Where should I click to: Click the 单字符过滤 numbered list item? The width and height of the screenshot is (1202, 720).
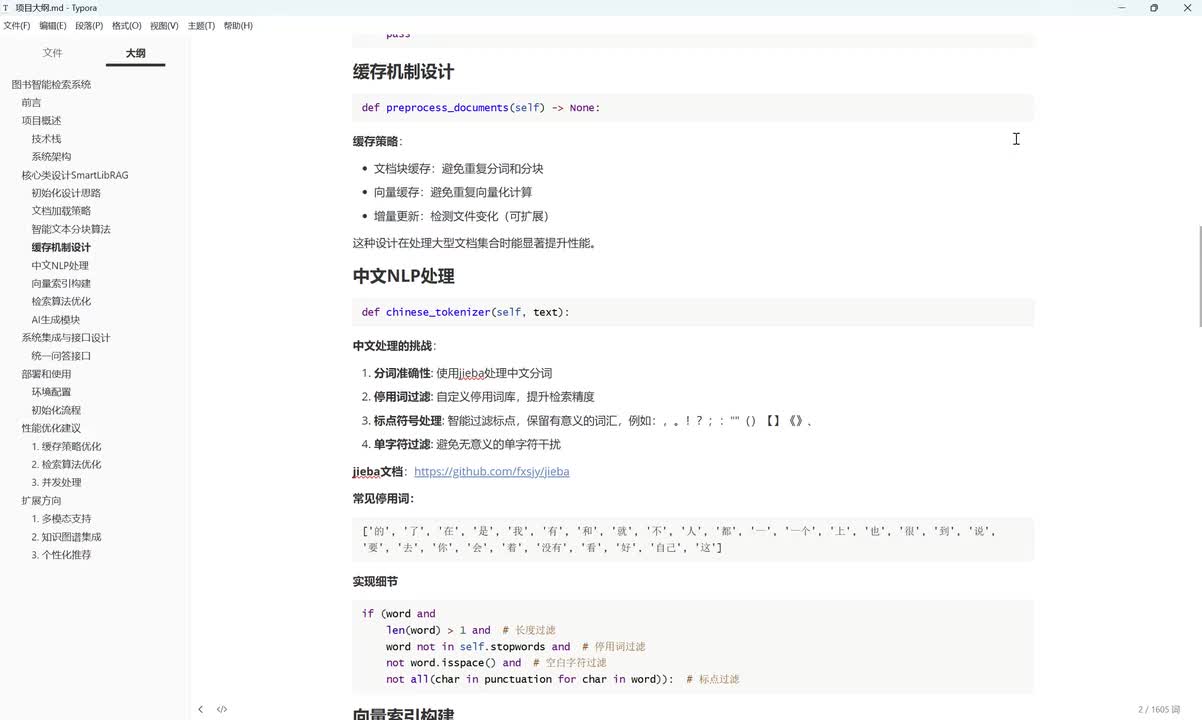[467, 444]
